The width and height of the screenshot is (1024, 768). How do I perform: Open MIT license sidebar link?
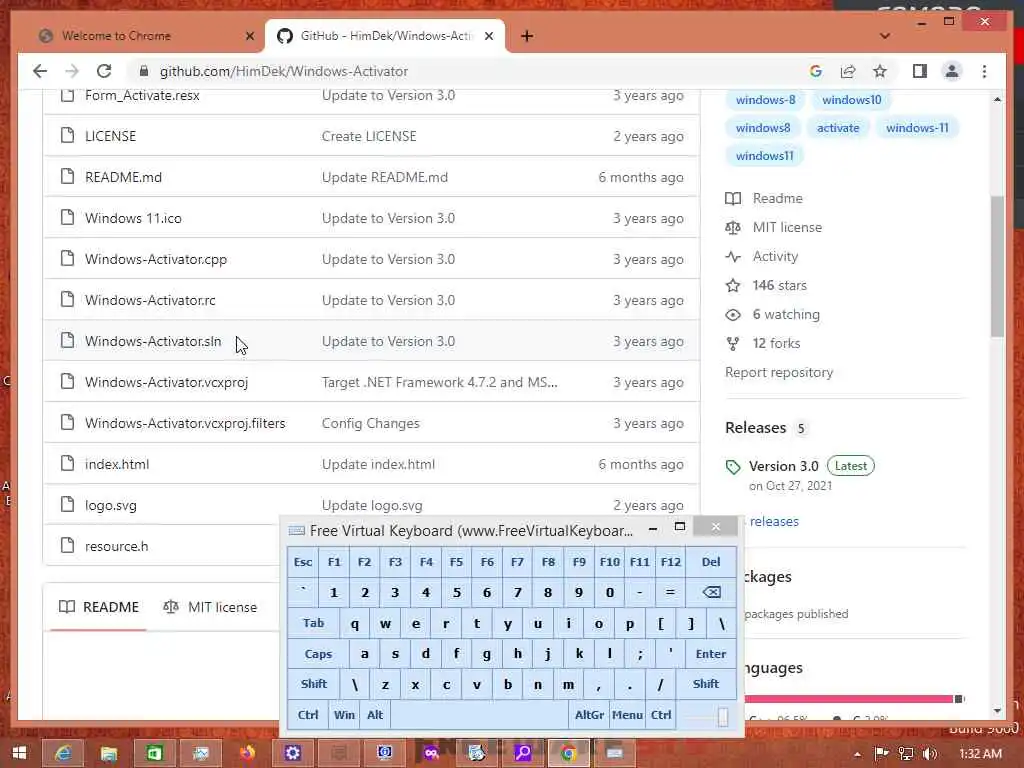tap(774, 227)
